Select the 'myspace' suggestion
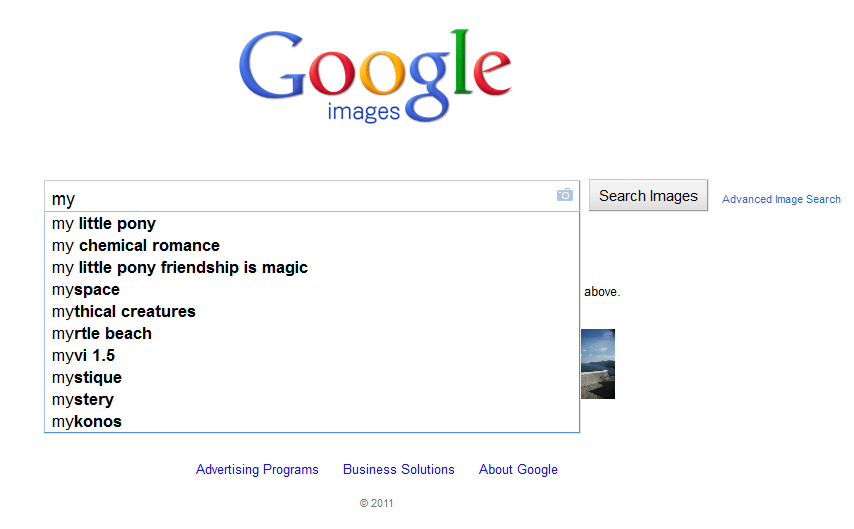The width and height of the screenshot is (854, 529). [x=86, y=290]
